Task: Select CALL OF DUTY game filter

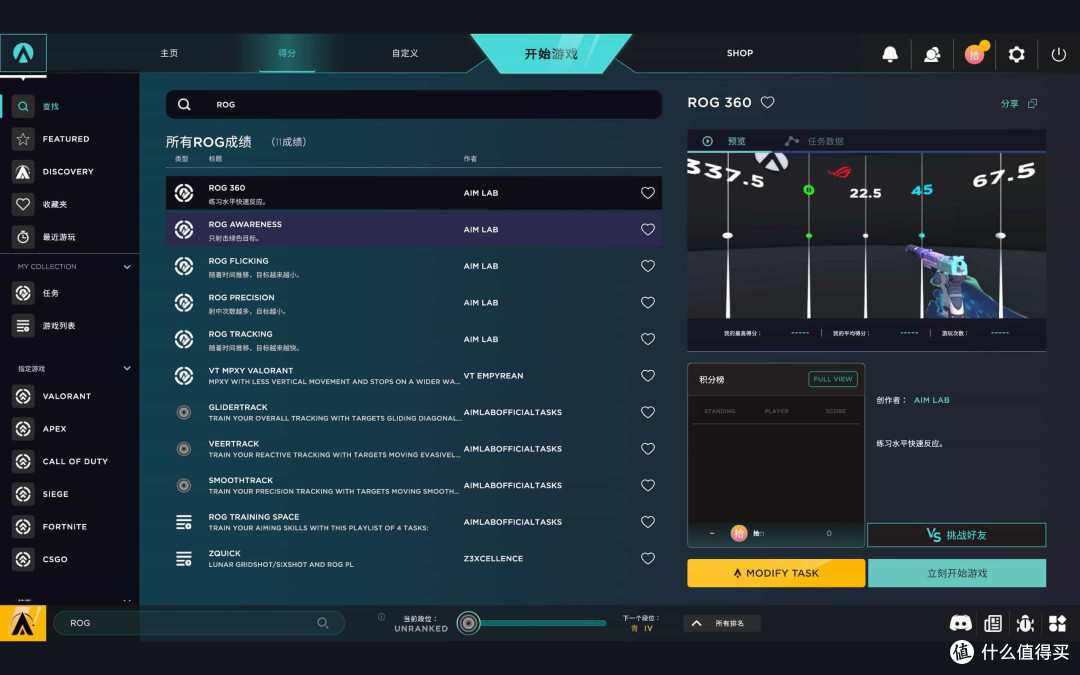Action: [x=70, y=461]
